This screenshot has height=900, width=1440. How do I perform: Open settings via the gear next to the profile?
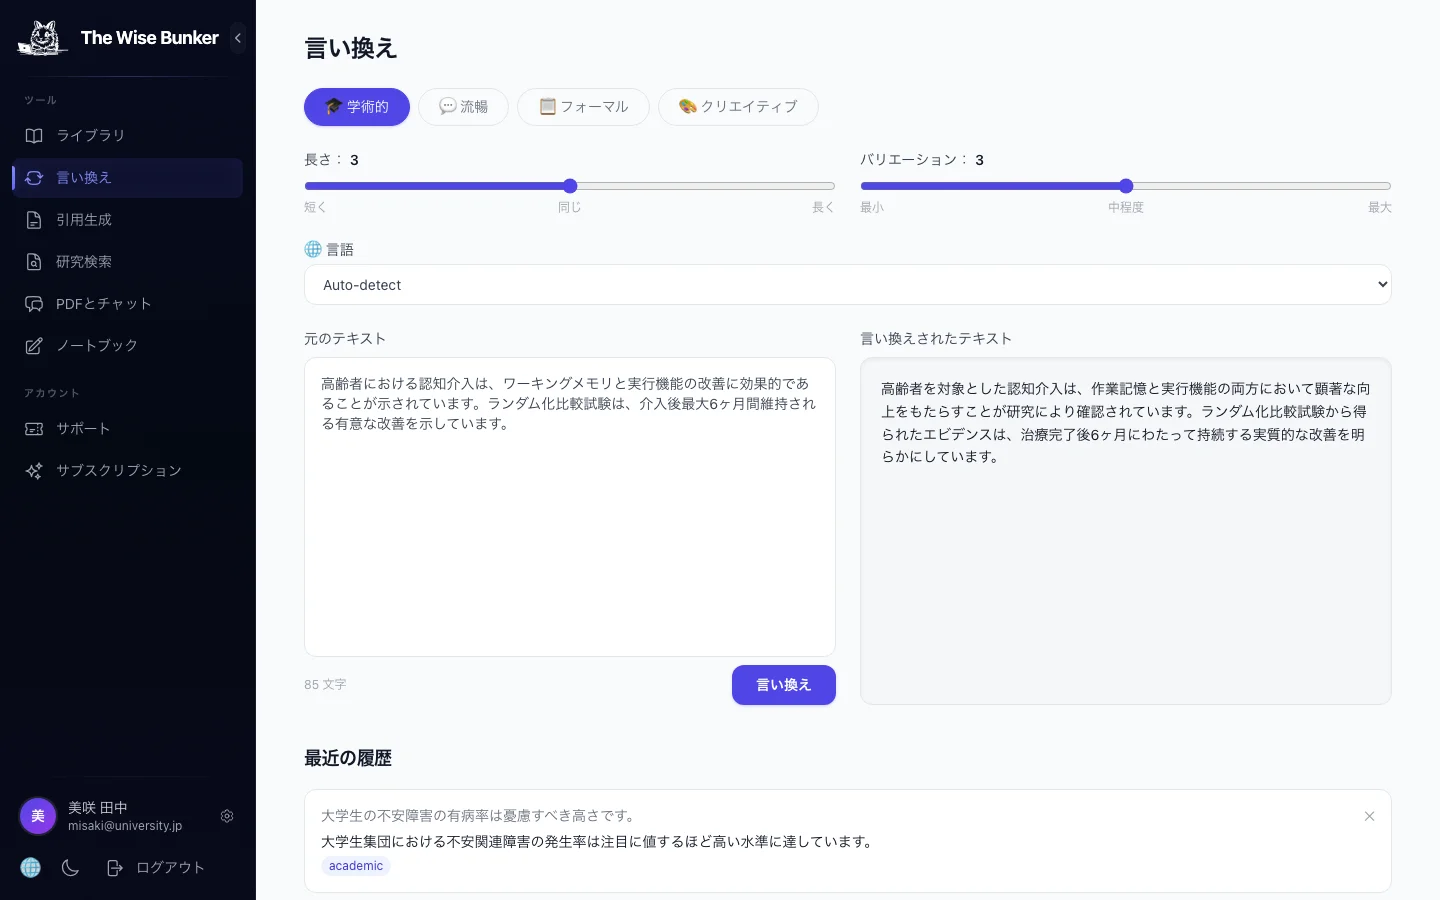pos(227,816)
